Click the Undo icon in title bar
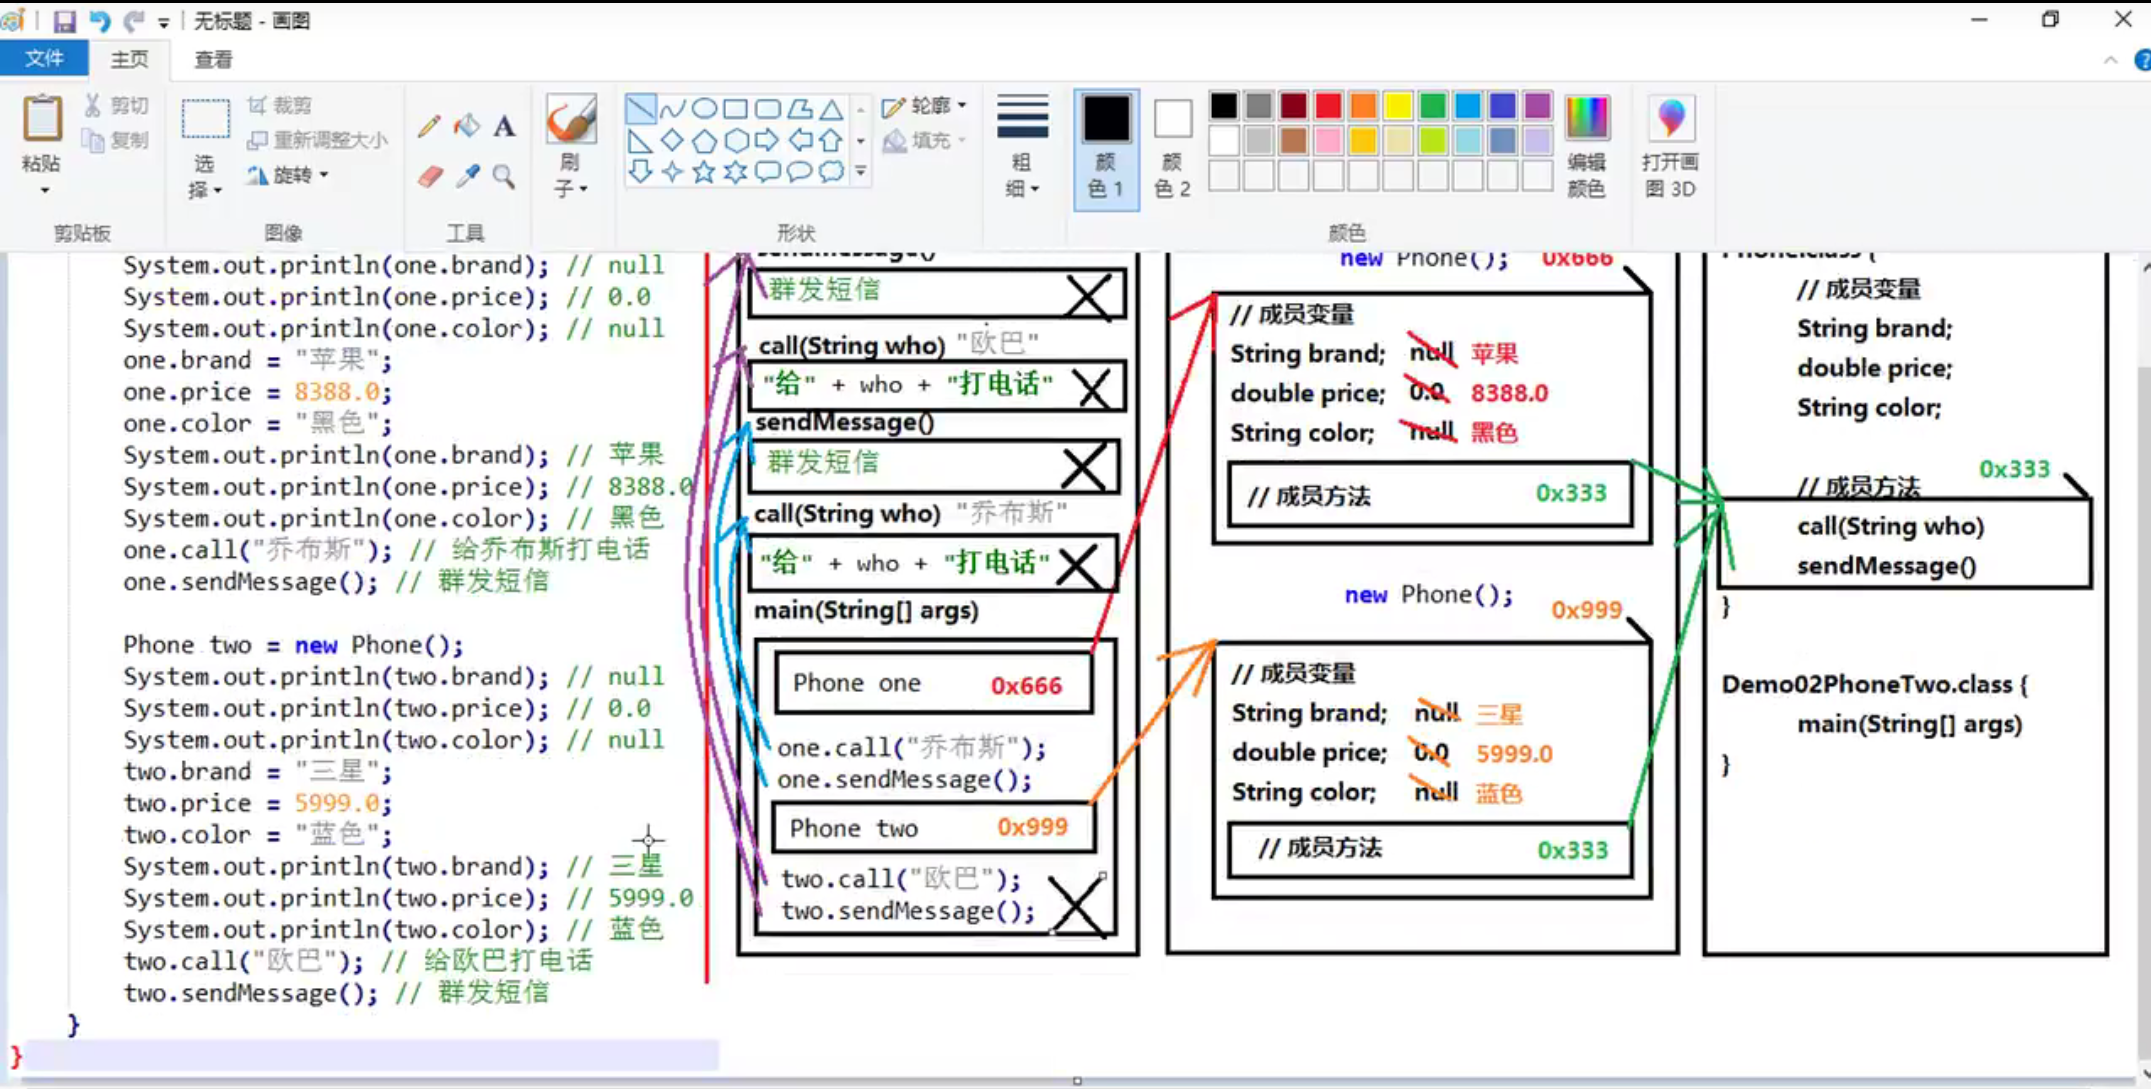The height and width of the screenshot is (1089, 2151). pos(100,21)
